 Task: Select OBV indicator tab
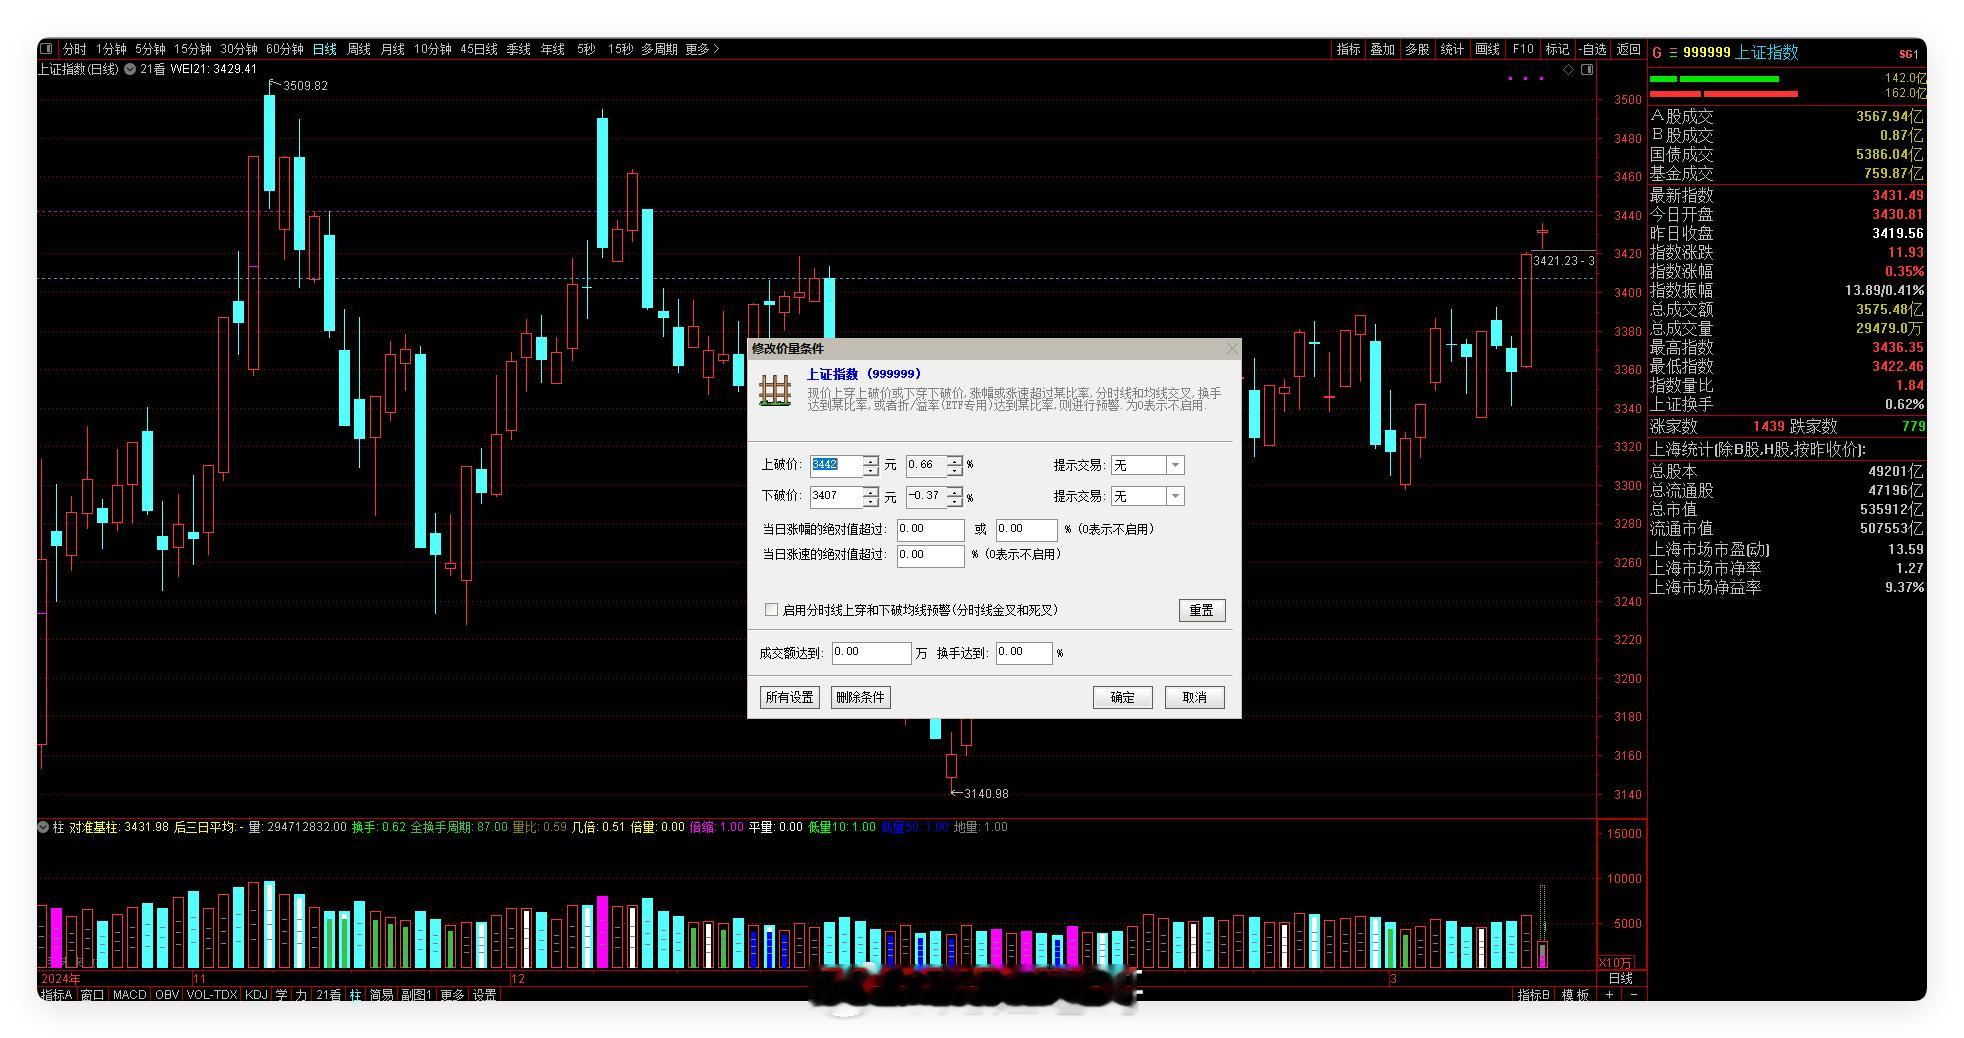coord(167,995)
